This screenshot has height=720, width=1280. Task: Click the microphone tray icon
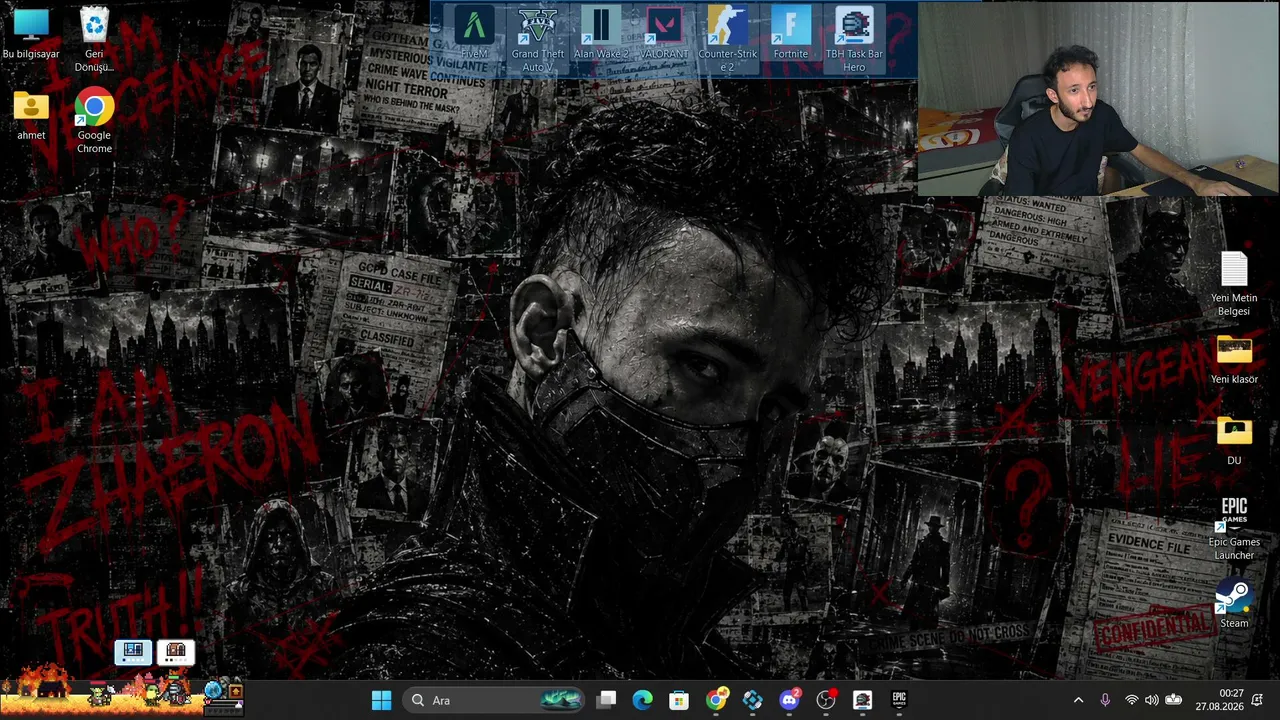pyautogui.click(x=1105, y=700)
